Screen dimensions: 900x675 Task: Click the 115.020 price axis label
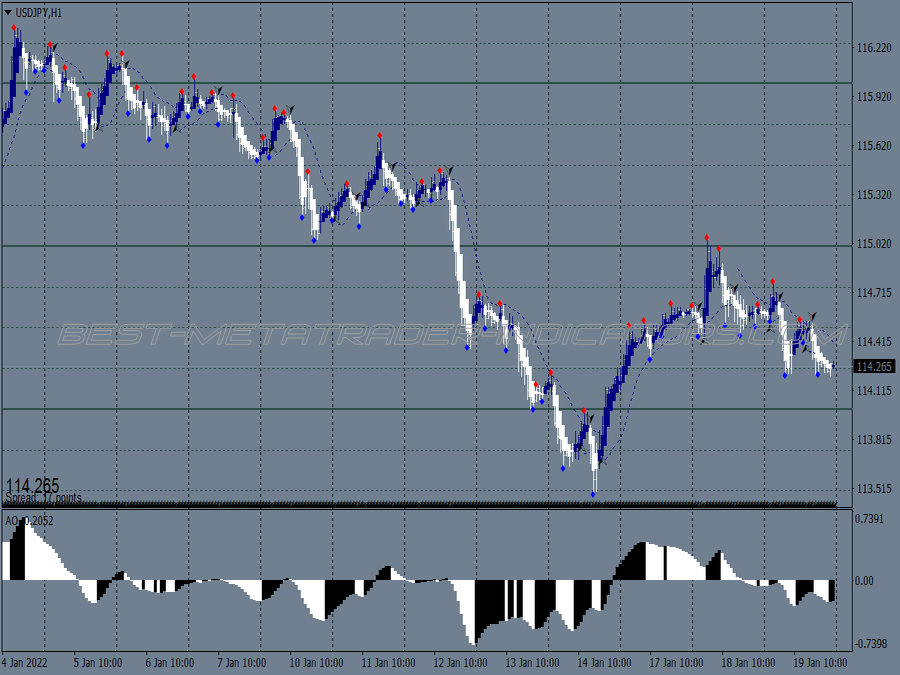[874, 244]
